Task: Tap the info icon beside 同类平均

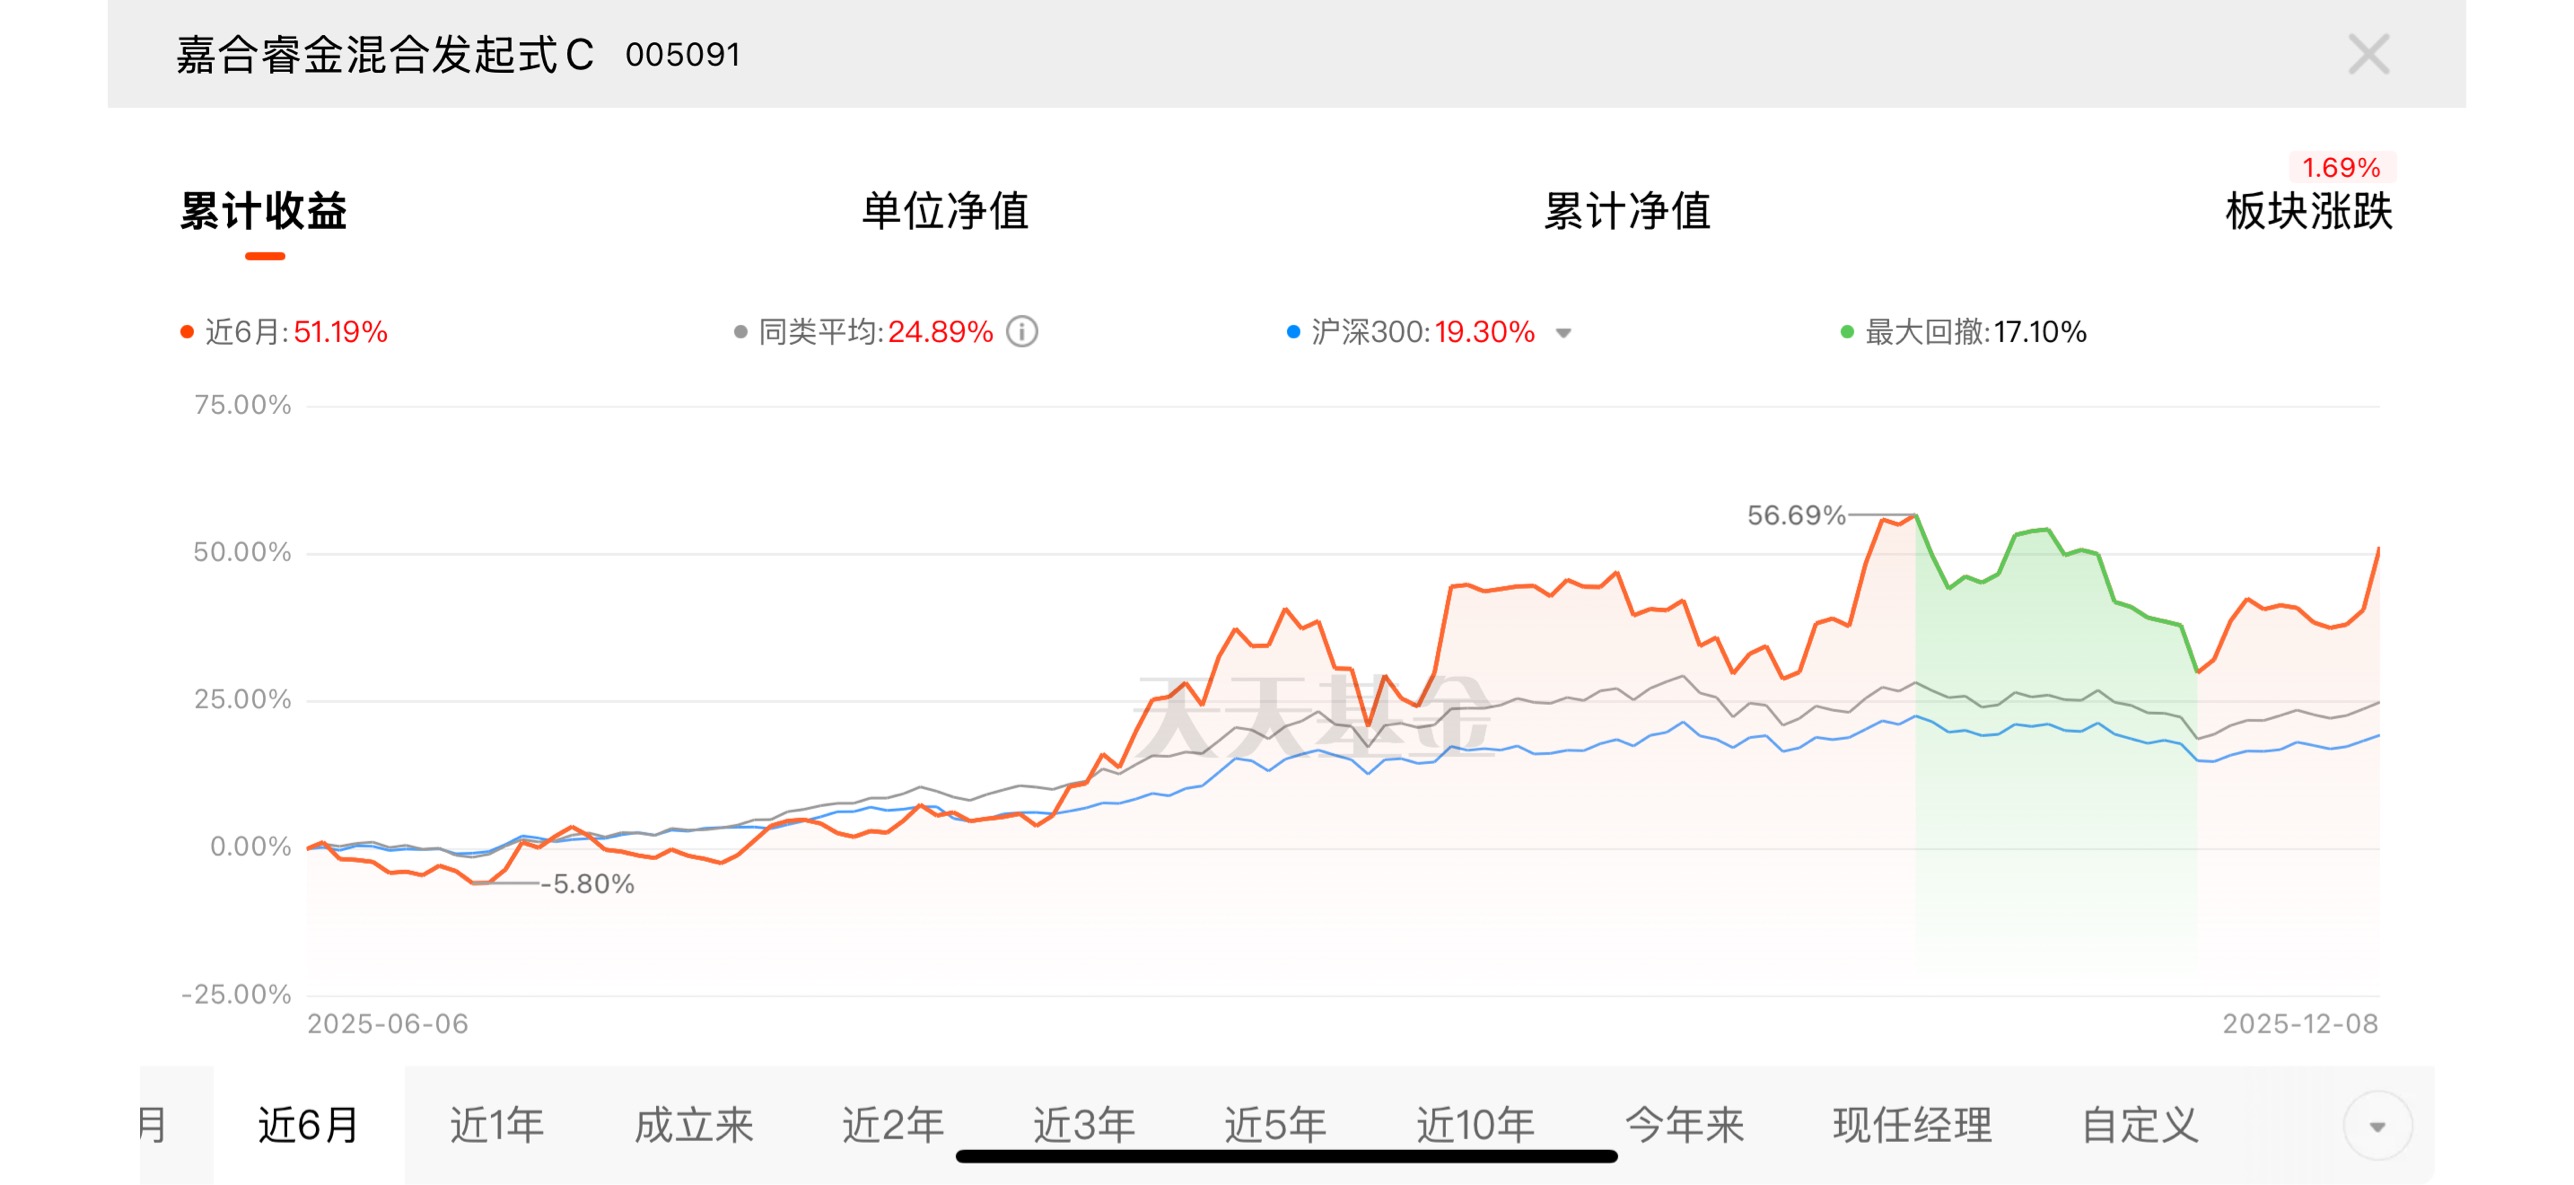Action: click(1022, 332)
